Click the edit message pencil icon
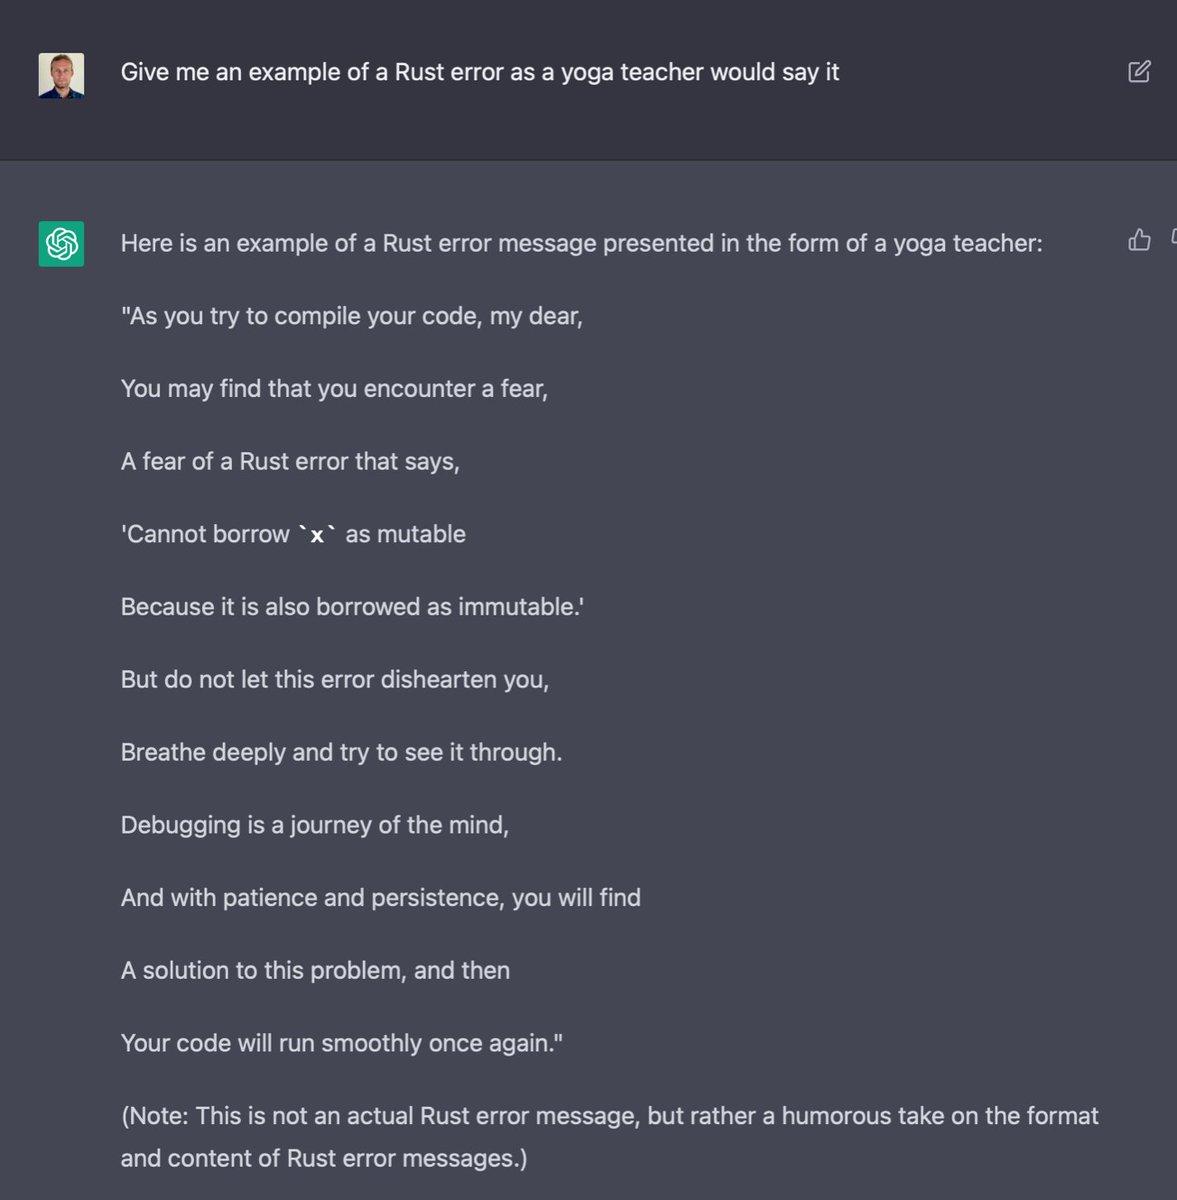Viewport: 1177px width, 1200px height. point(1139,72)
